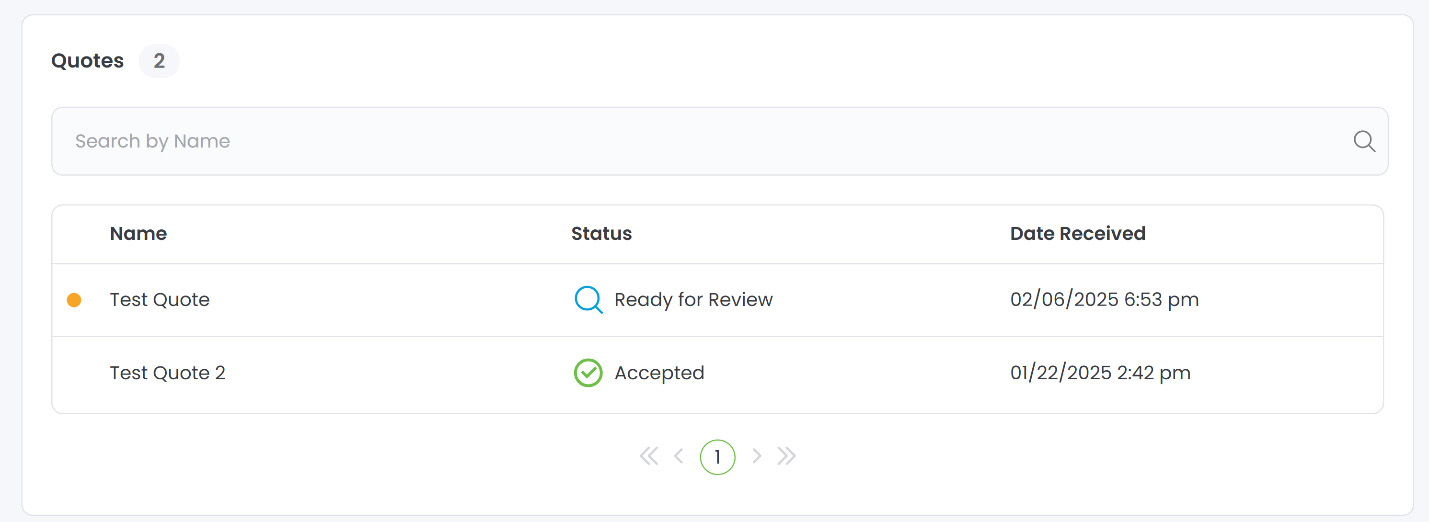Viewport: 1429px width, 522px height.
Task: Click the search magnifier icon
Action: click(x=1364, y=141)
